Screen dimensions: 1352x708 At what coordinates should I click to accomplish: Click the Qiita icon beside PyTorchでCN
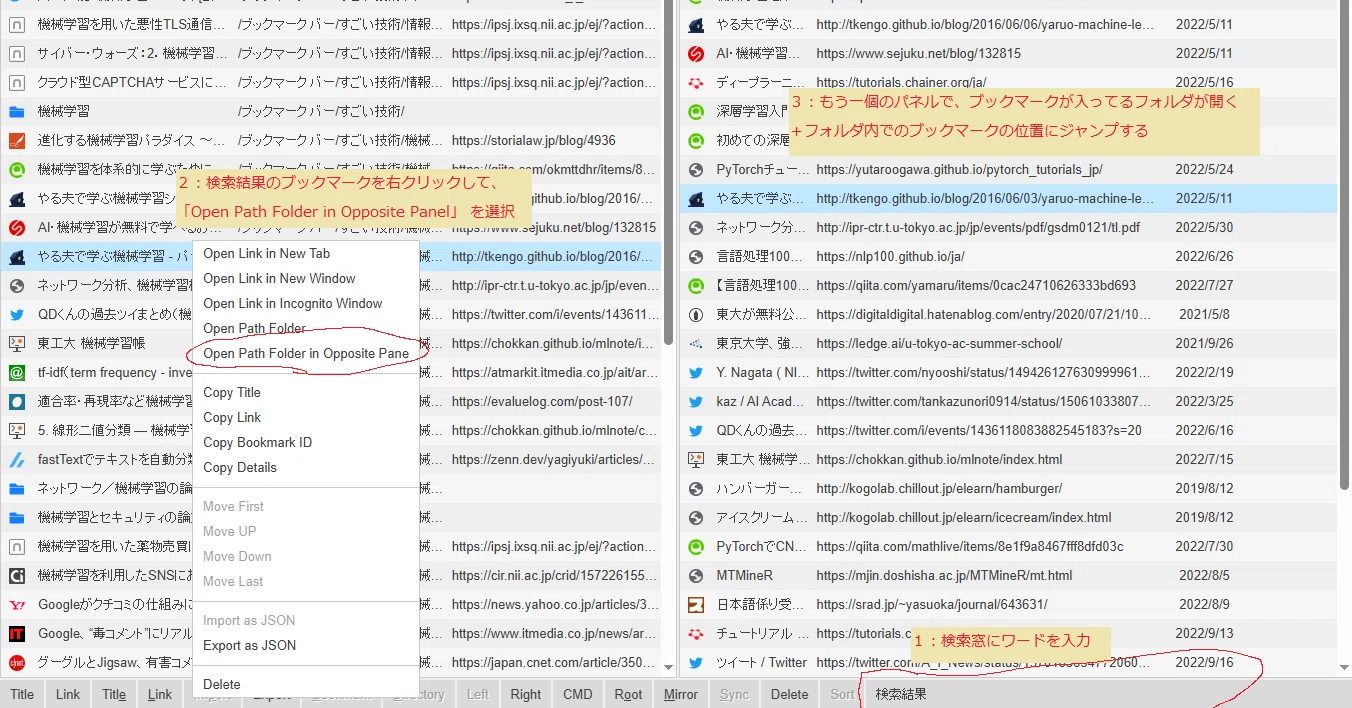click(x=697, y=546)
